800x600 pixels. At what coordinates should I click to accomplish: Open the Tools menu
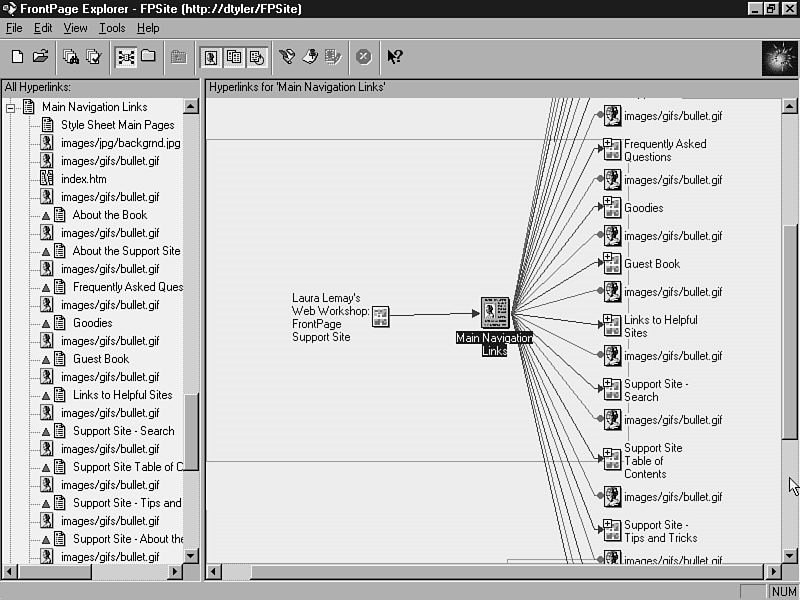point(112,28)
